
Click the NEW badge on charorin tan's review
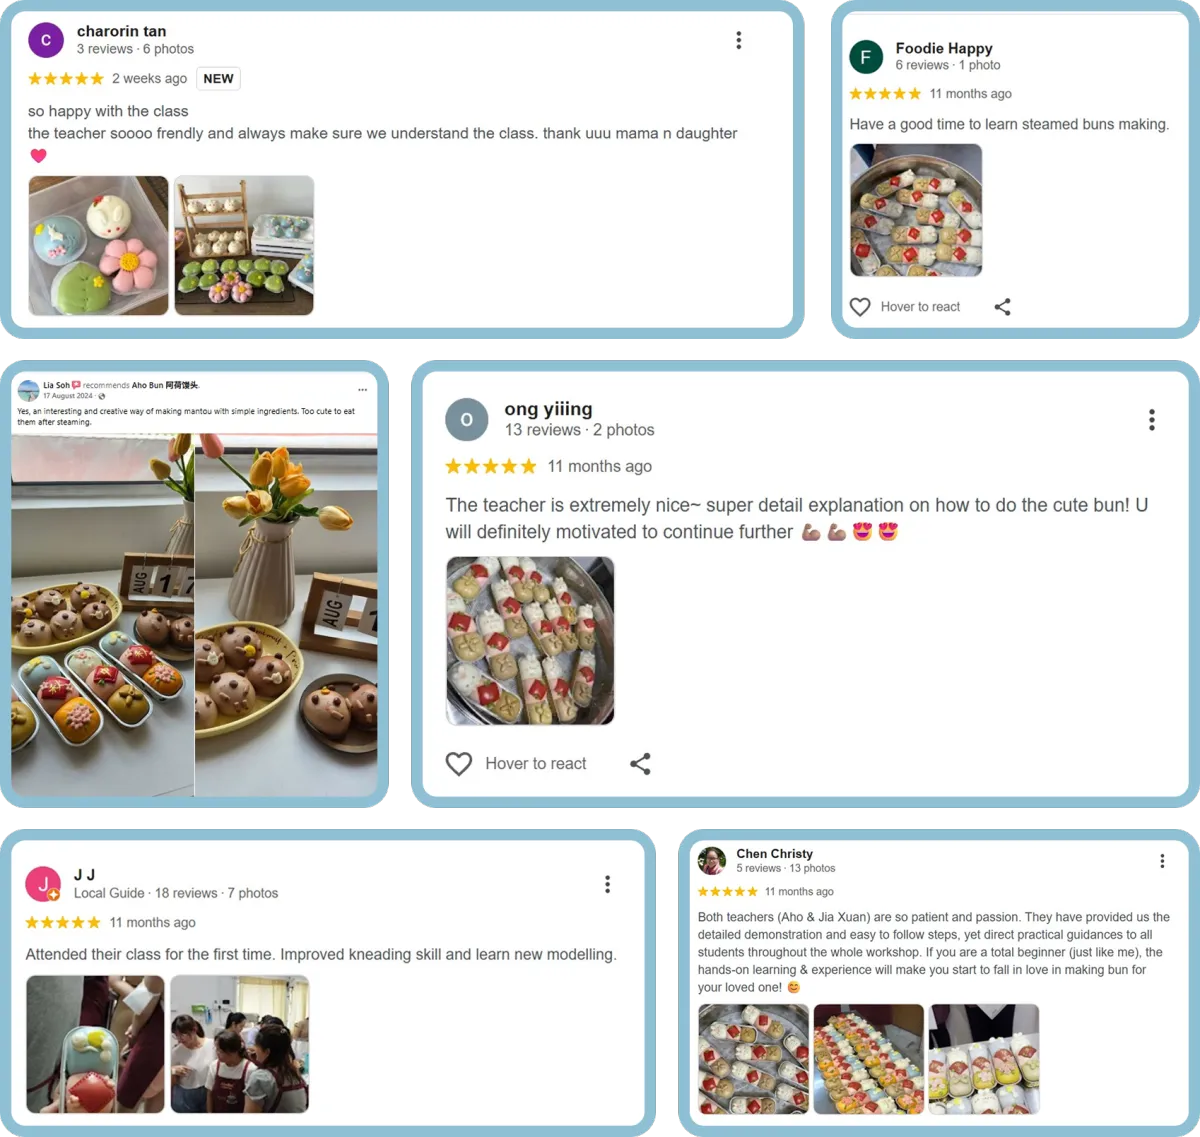click(218, 79)
